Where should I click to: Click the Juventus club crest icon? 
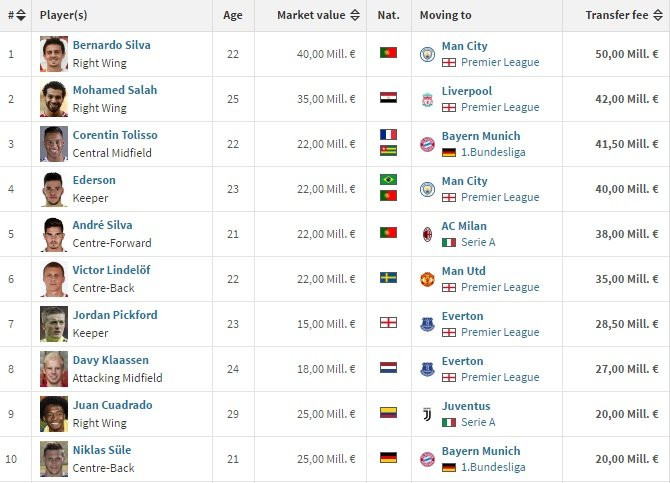[x=427, y=414]
